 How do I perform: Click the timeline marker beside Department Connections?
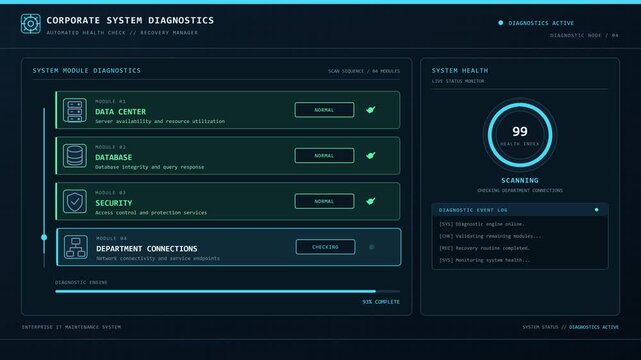(44, 237)
